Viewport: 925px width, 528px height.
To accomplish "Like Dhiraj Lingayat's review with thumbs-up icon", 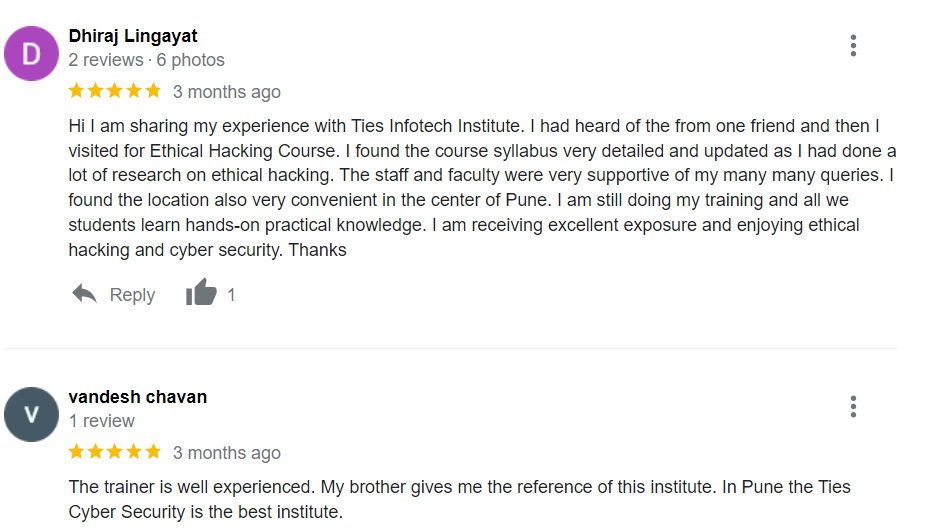I will 201,293.
